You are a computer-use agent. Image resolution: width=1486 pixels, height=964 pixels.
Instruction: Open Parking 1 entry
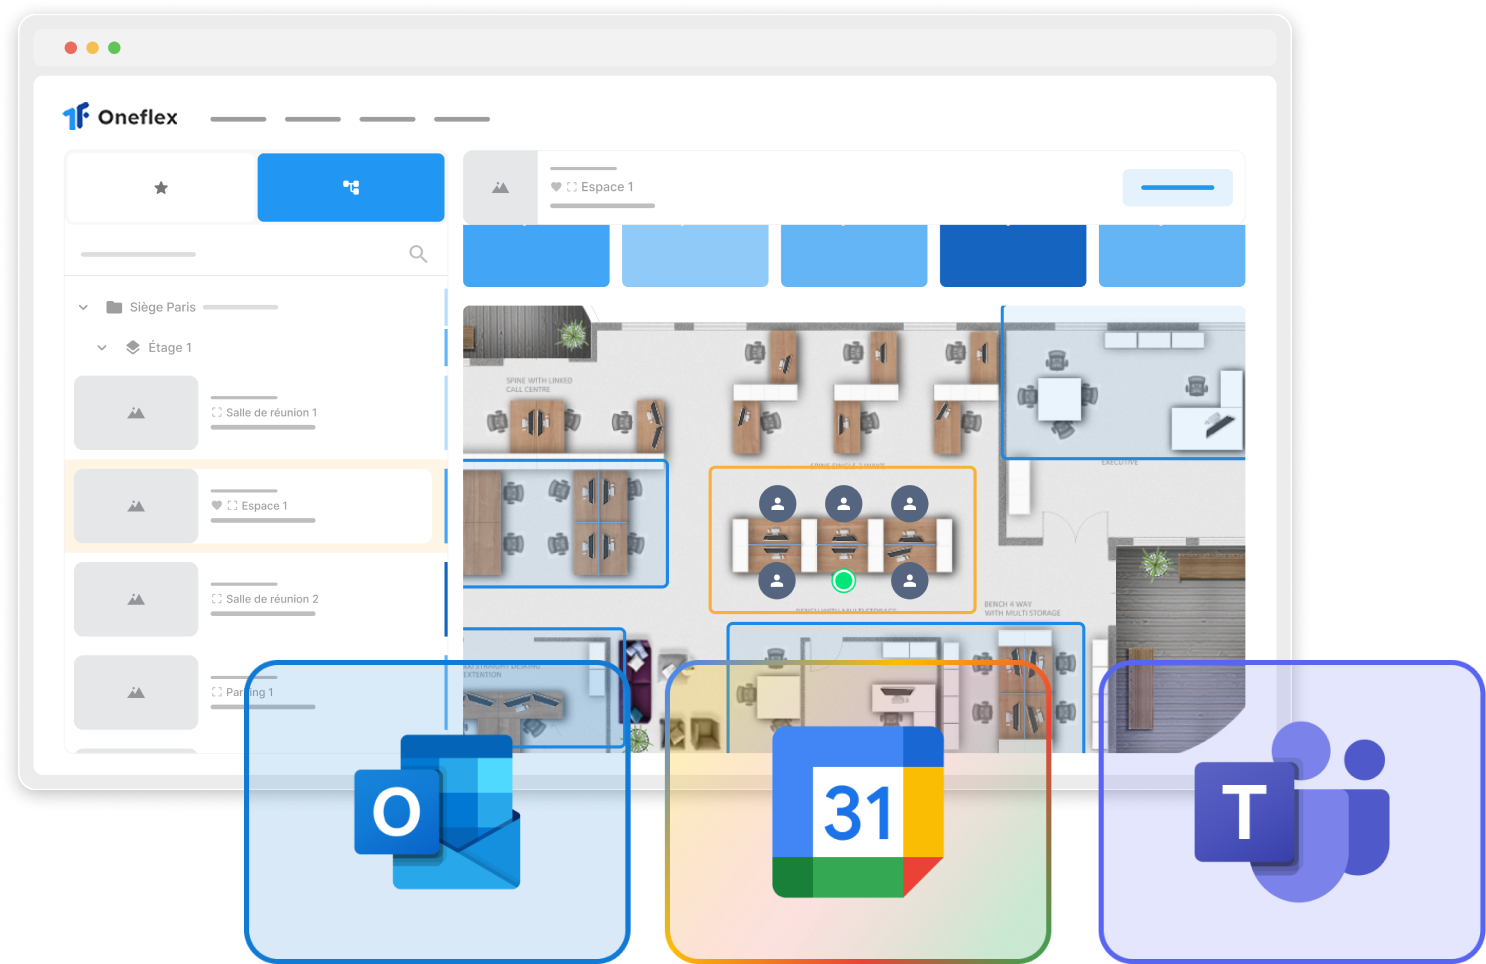255,692
